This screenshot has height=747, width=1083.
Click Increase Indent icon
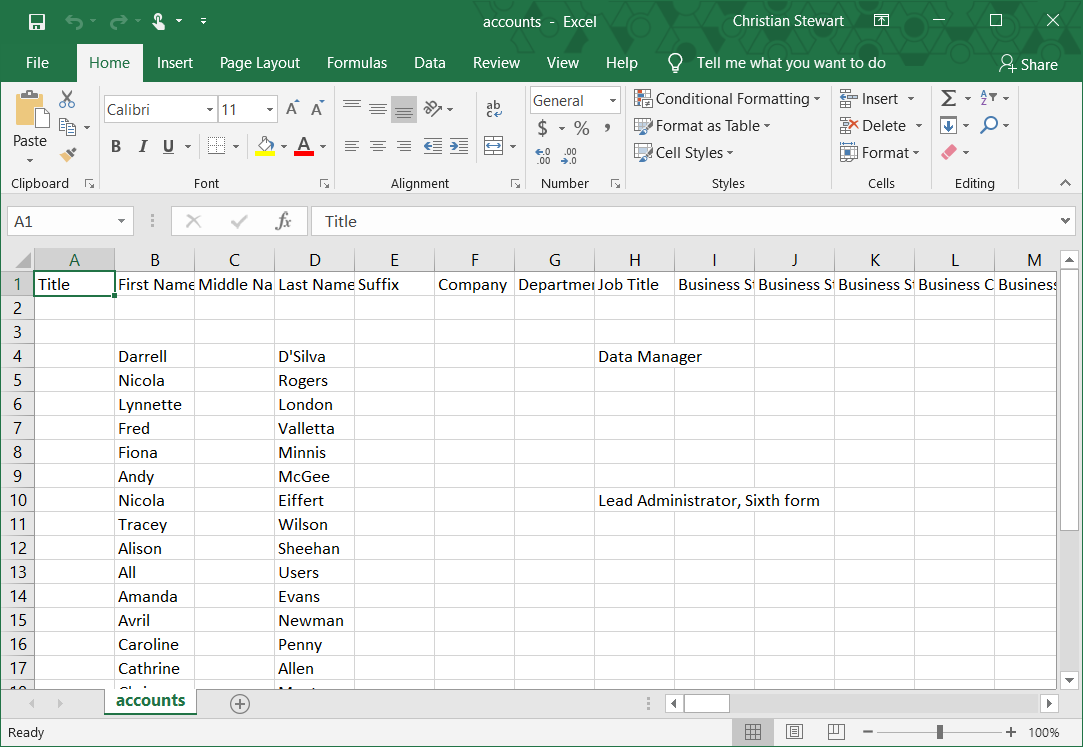[x=459, y=146]
